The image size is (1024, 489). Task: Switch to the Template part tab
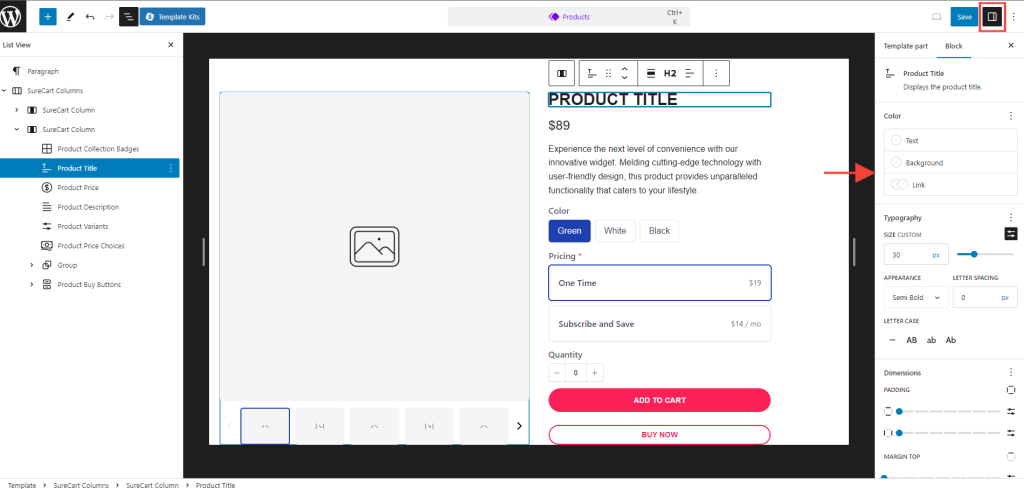(906, 46)
